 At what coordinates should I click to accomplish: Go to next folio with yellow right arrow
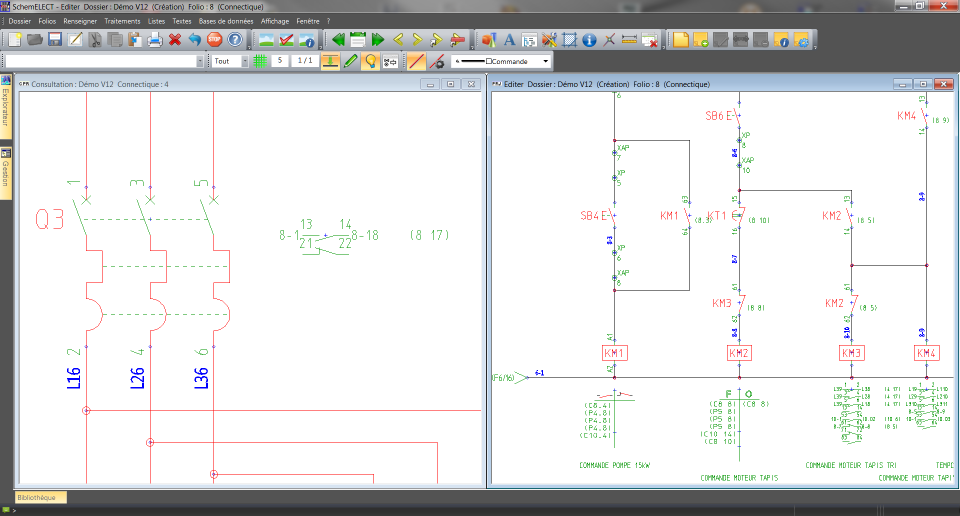click(418, 40)
